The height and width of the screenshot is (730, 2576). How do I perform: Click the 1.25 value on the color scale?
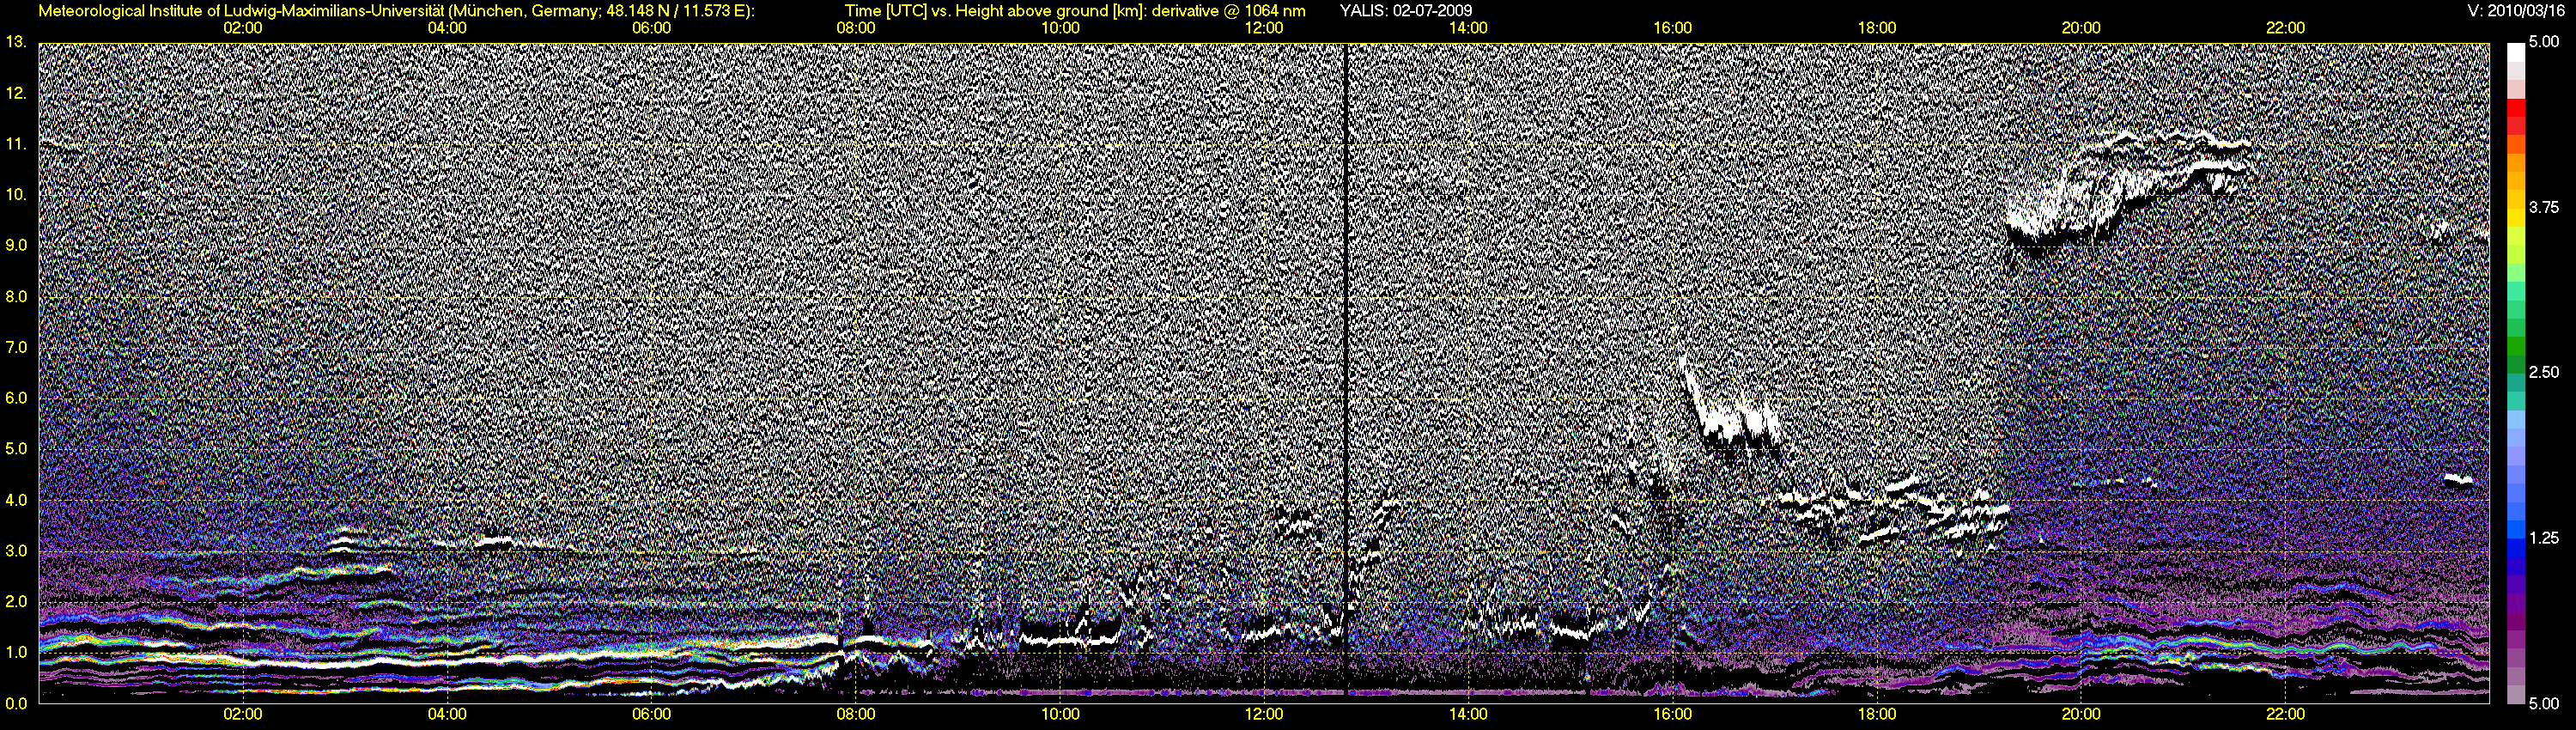point(2544,538)
